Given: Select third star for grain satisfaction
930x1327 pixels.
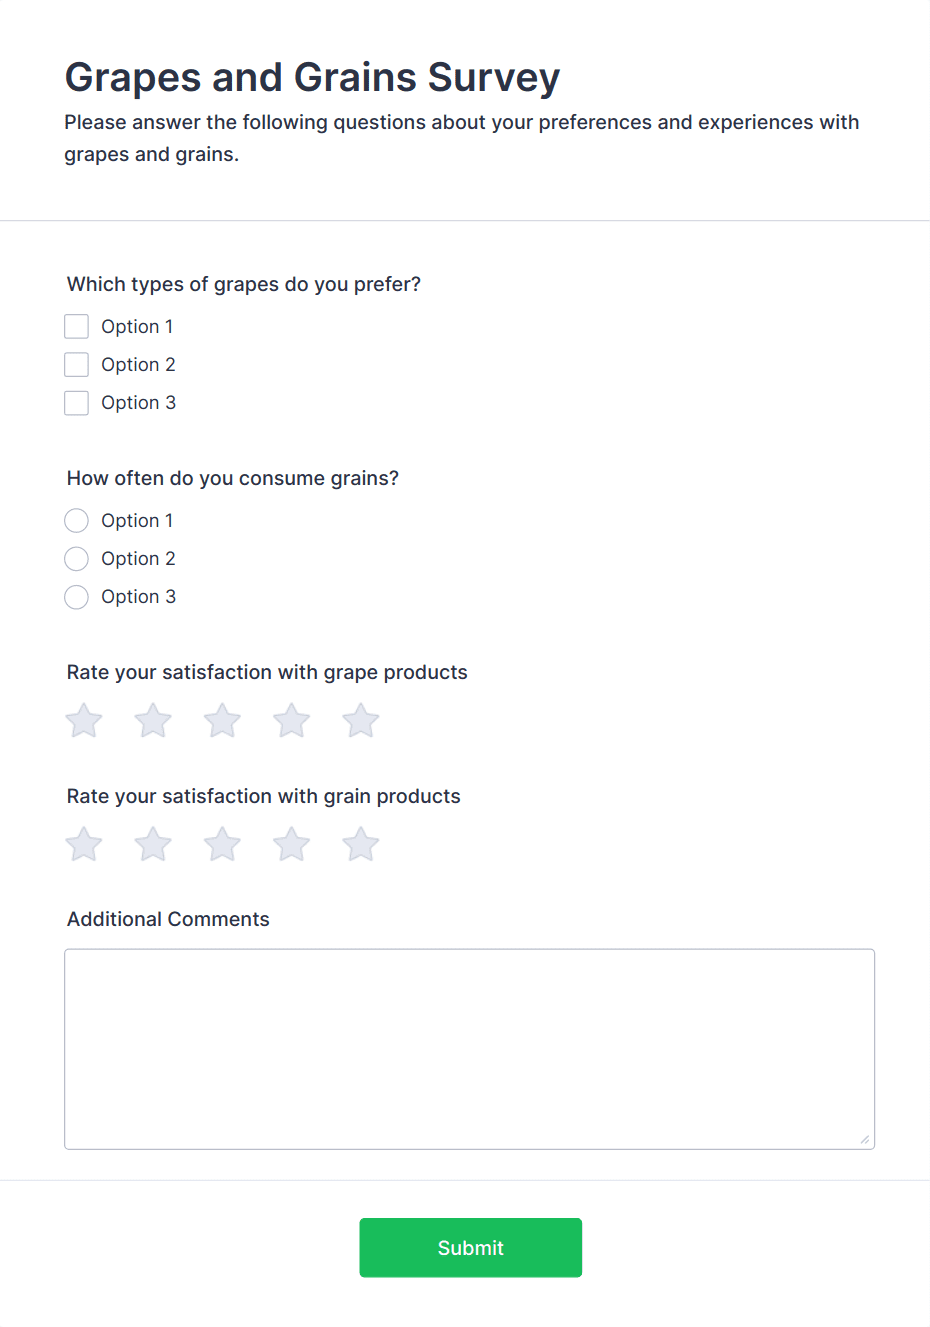Looking at the screenshot, I should click(222, 845).
